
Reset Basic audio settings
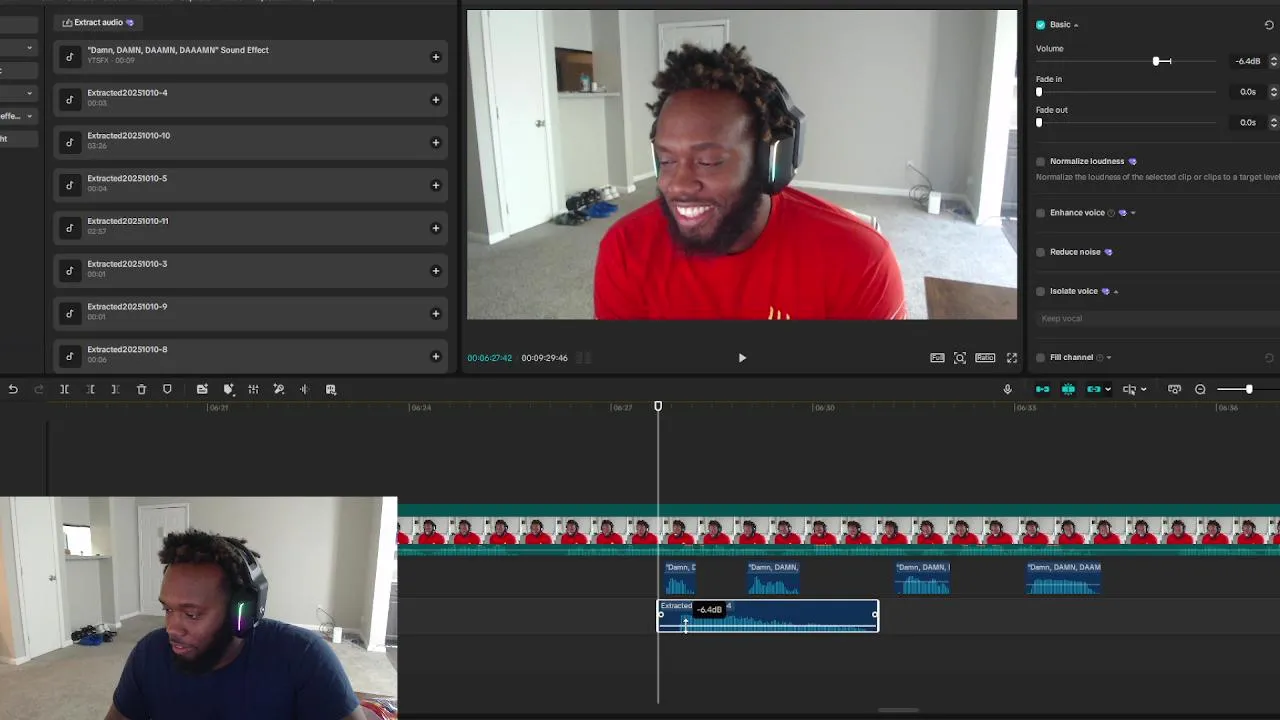pos(1269,24)
